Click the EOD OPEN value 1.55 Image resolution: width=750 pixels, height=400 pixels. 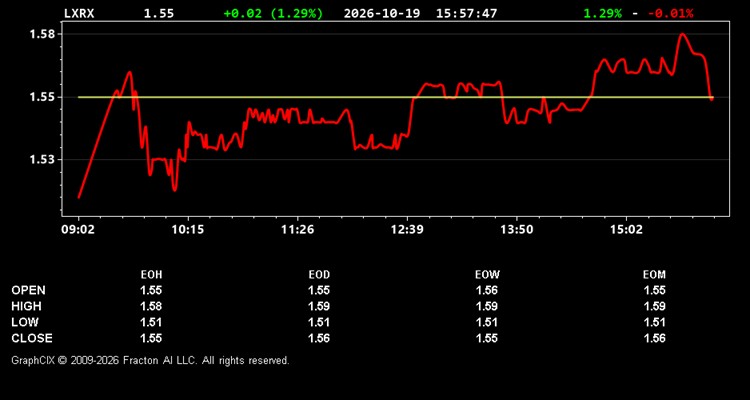click(319, 290)
